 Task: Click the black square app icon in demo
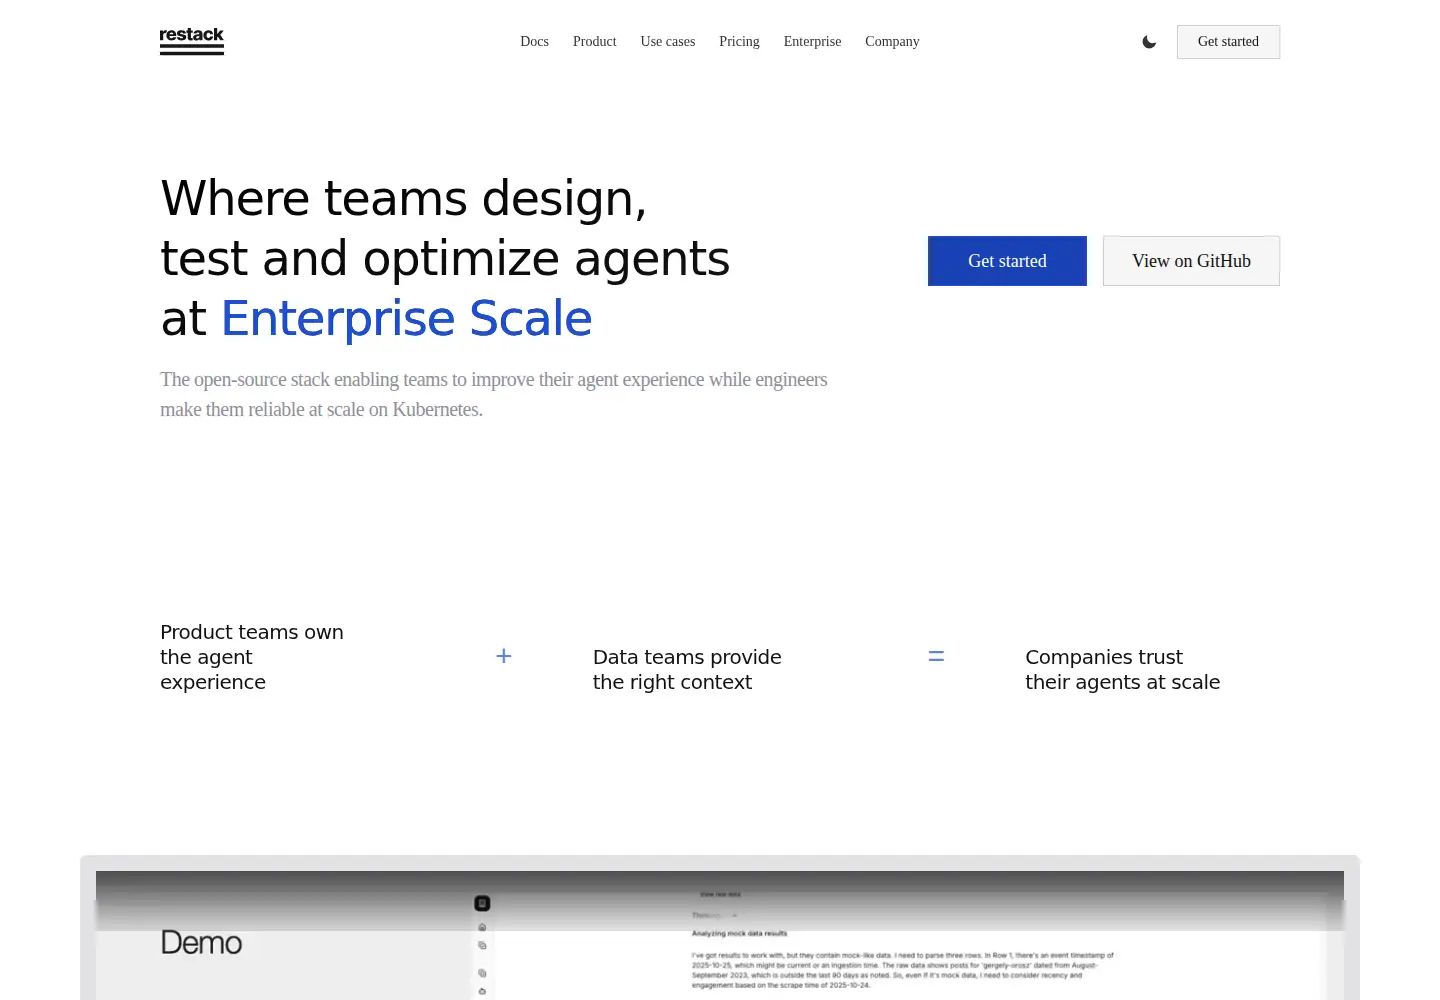482,903
